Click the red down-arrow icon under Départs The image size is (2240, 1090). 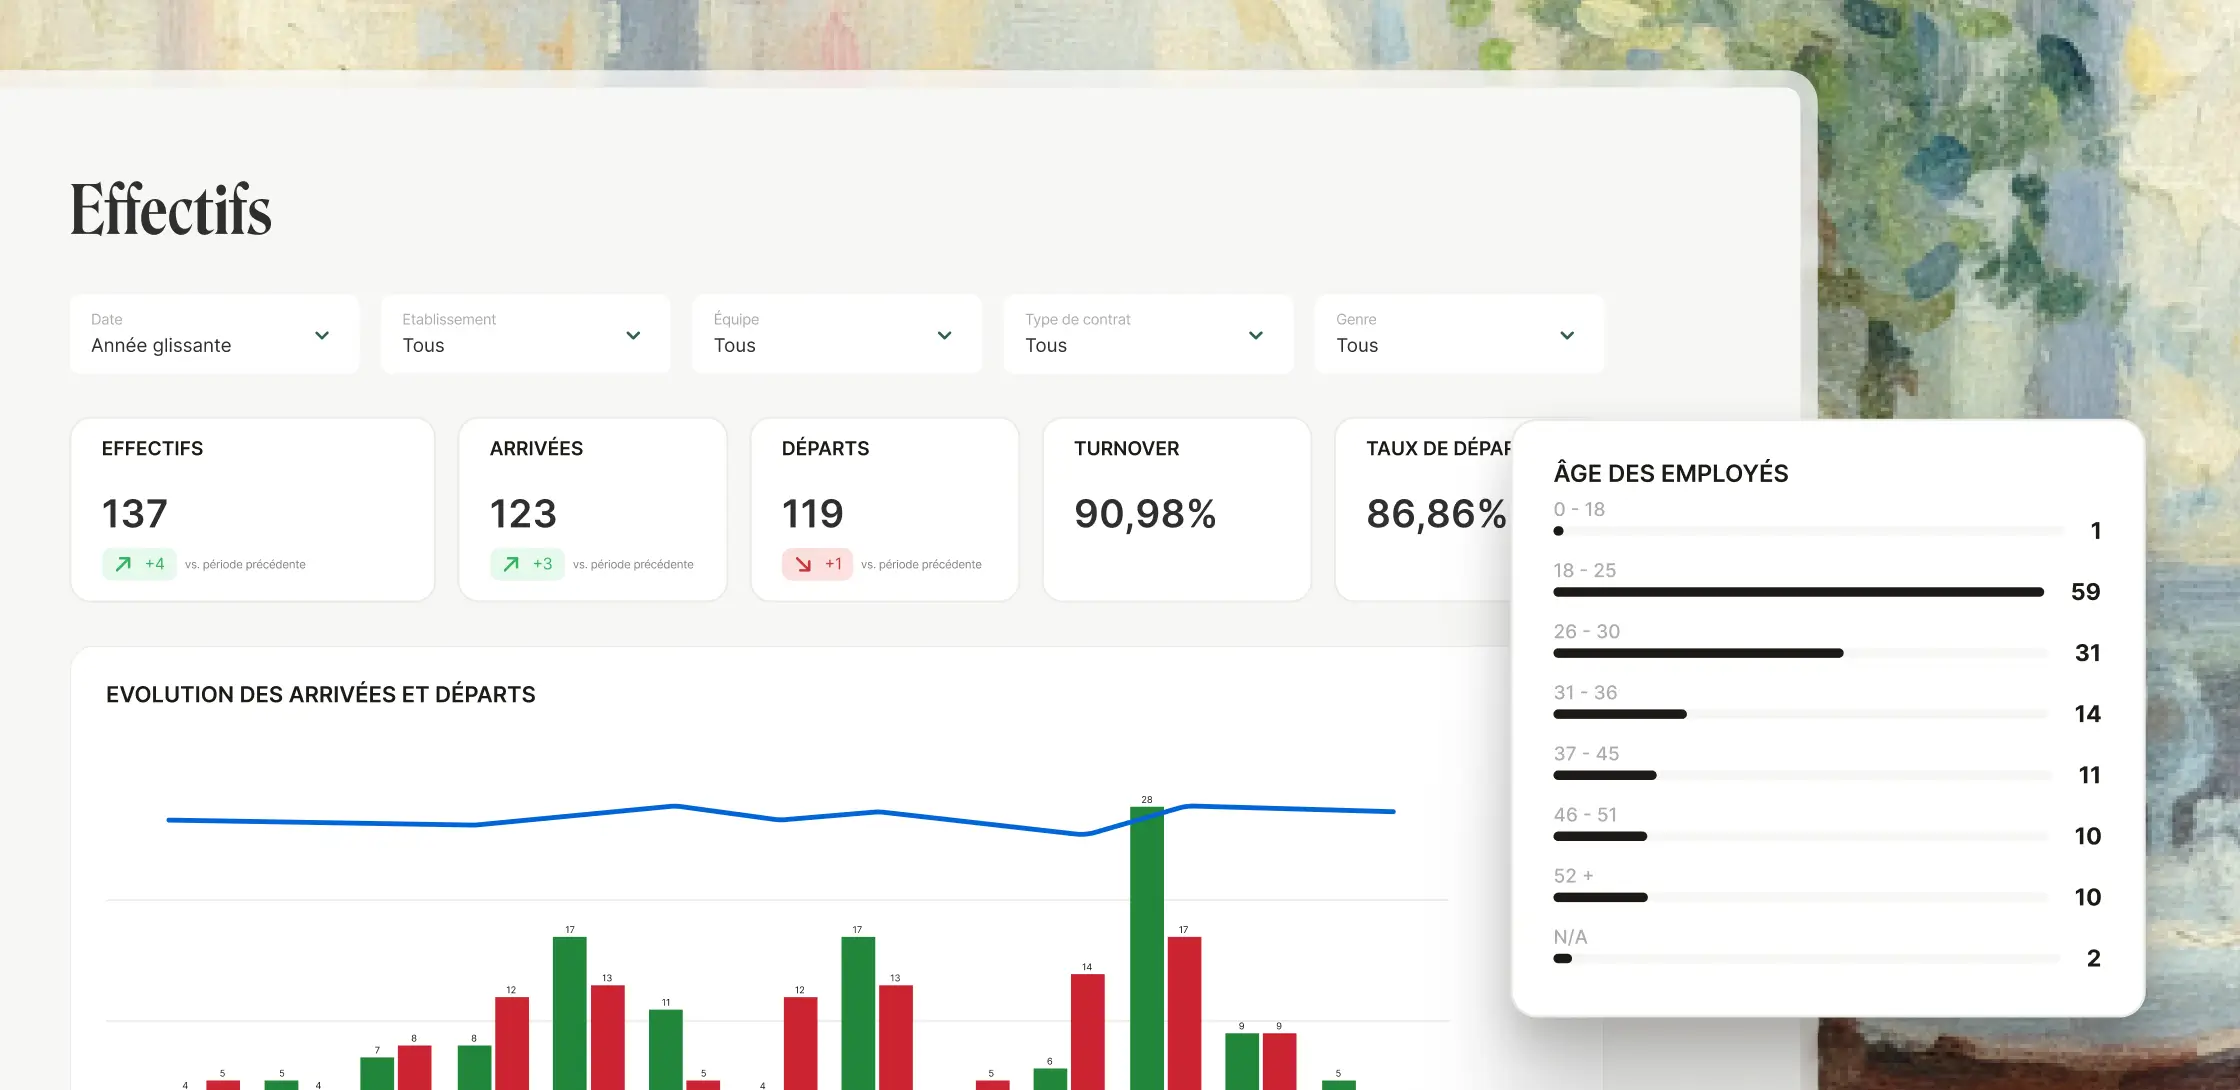(x=803, y=564)
